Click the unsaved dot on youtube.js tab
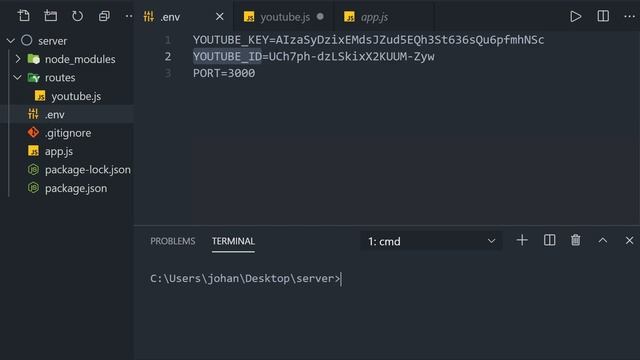Screen dimensions: 640x360 pyautogui.click(x=320, y=16)
